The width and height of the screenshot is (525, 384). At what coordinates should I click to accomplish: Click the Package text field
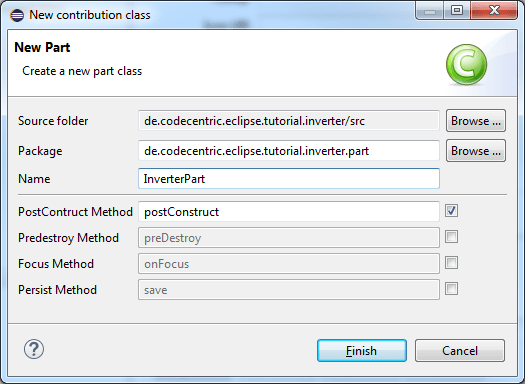[x=289, y=151]
